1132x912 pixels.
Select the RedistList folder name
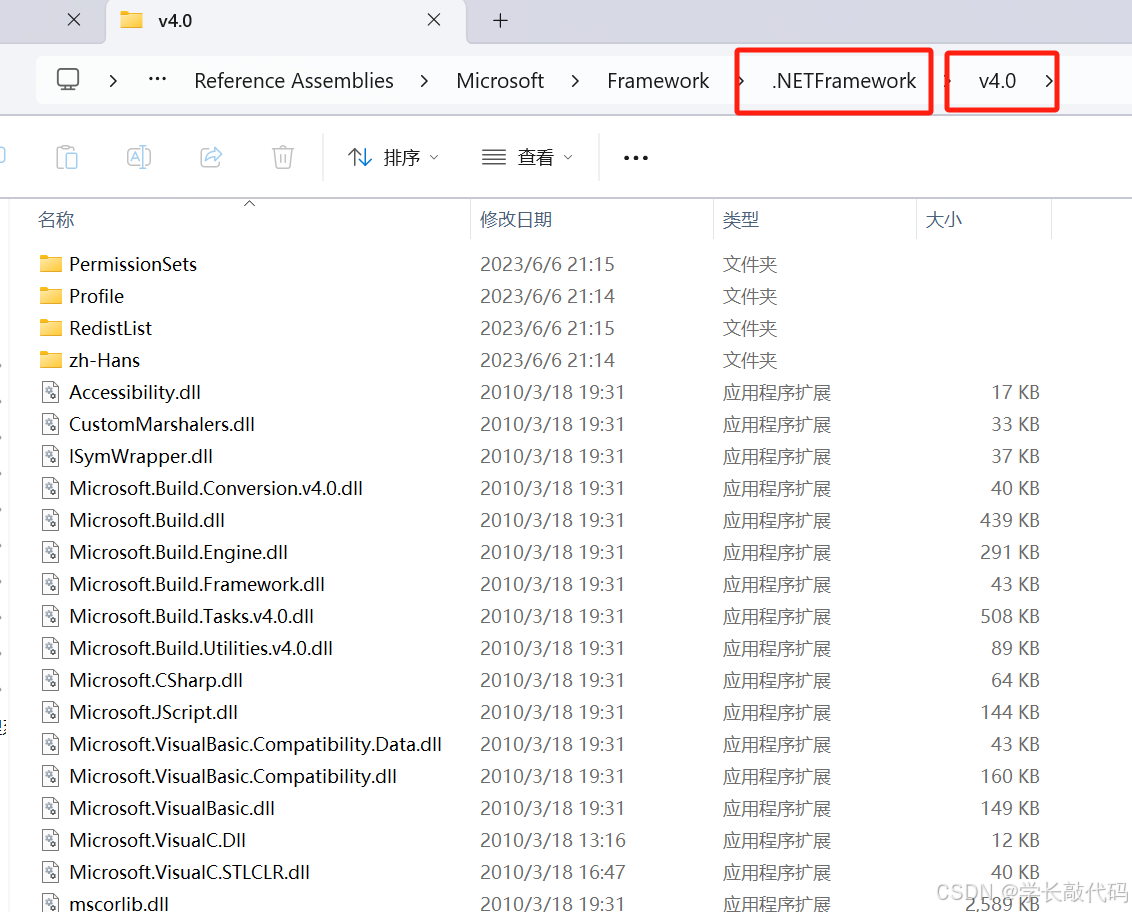point(110,329)
